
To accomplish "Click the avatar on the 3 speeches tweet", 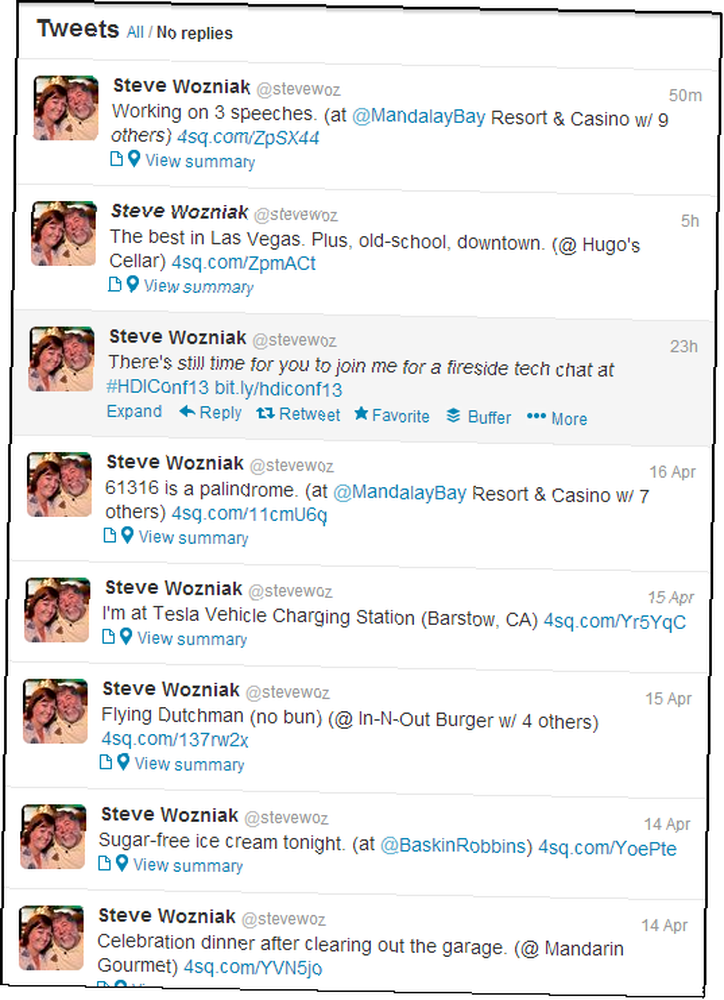I will [66, 108].
